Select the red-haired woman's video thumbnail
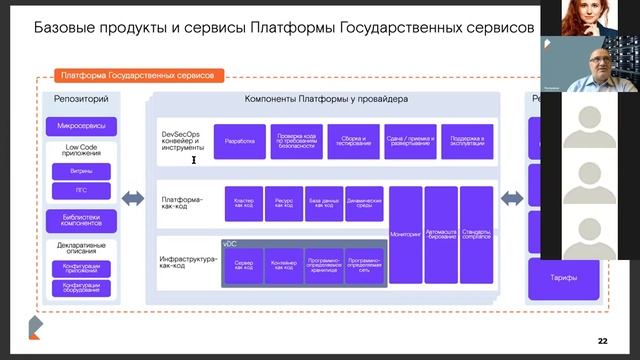Viewport: 640px width, 360px height. pos(589,18)
